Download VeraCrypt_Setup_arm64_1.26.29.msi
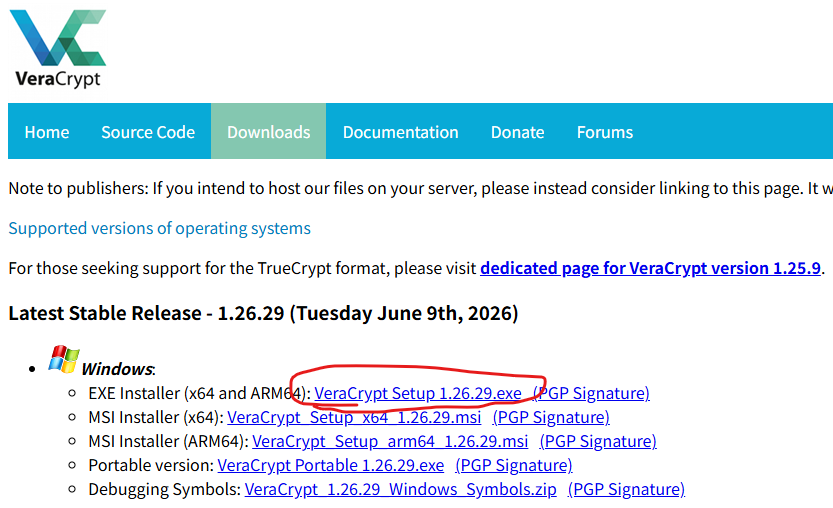 (390, 441)
